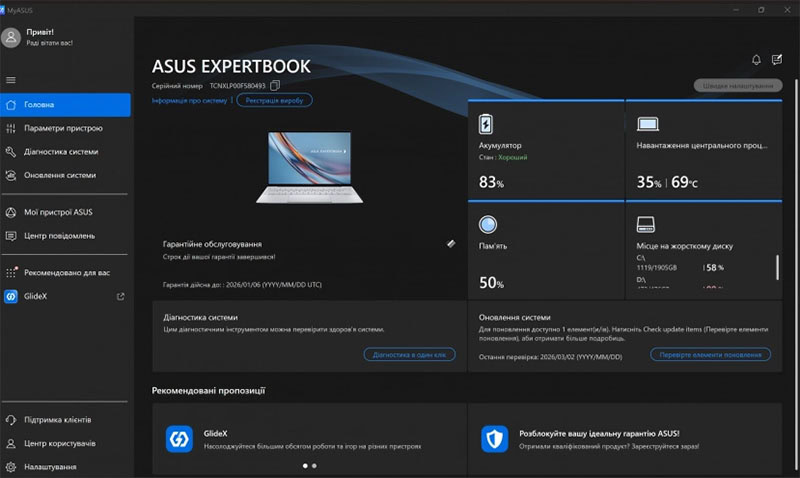The width and height of the screenshot is (800, 478).
Task: Click the GlideX offer app icon
Action: [179, 439]
